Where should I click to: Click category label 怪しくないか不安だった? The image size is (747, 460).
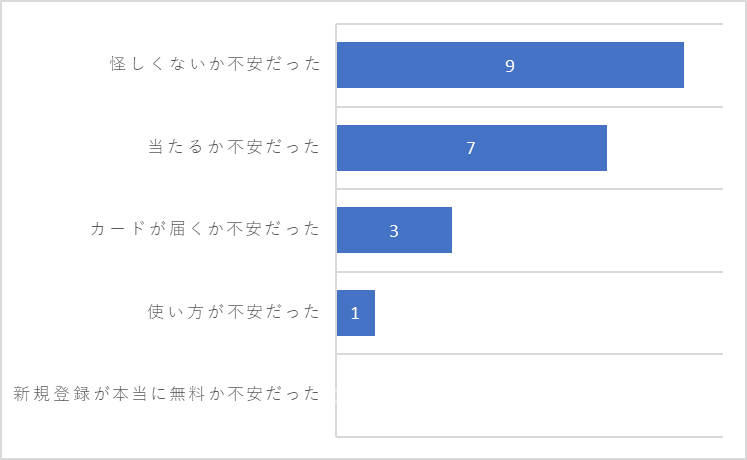(x=215, y=63)
